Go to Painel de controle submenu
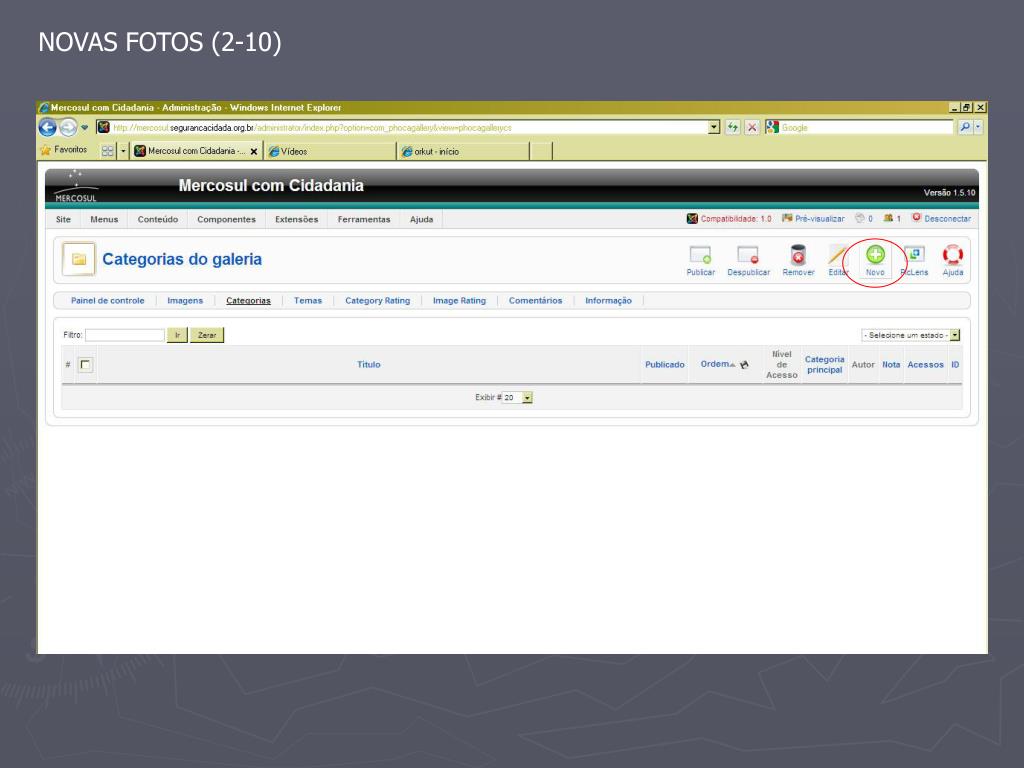 [107, 300]
